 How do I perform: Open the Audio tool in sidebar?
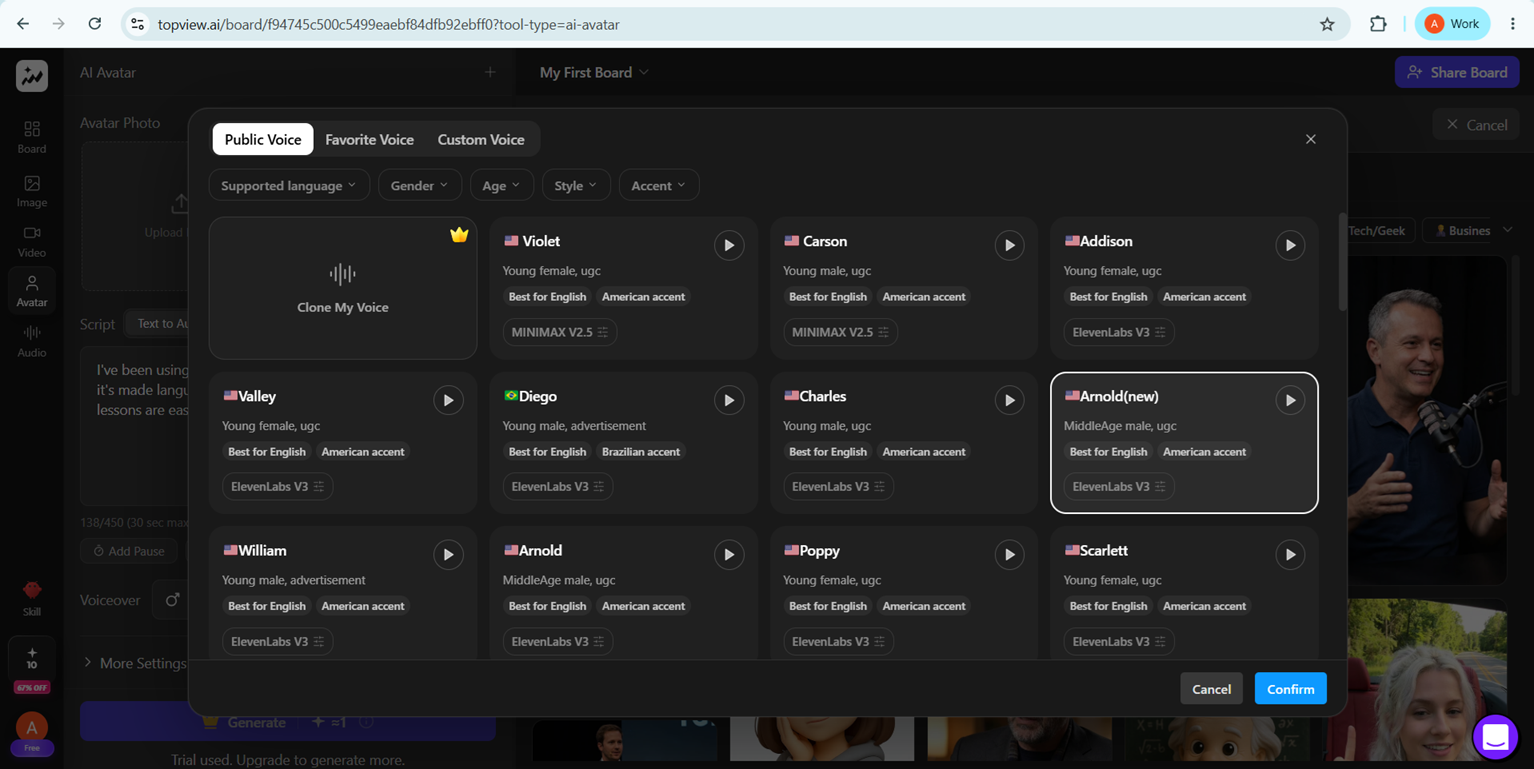click(32, 341)
